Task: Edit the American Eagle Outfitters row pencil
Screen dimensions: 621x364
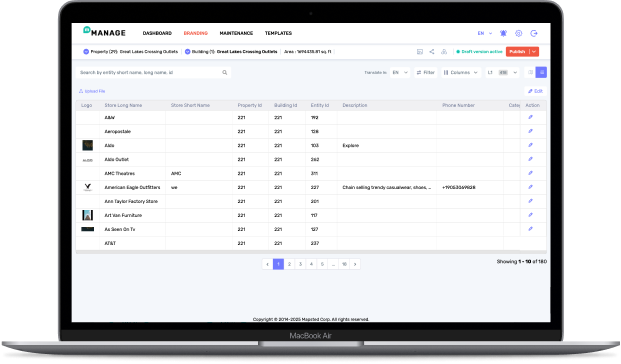Action: click(x=530, y=187)
